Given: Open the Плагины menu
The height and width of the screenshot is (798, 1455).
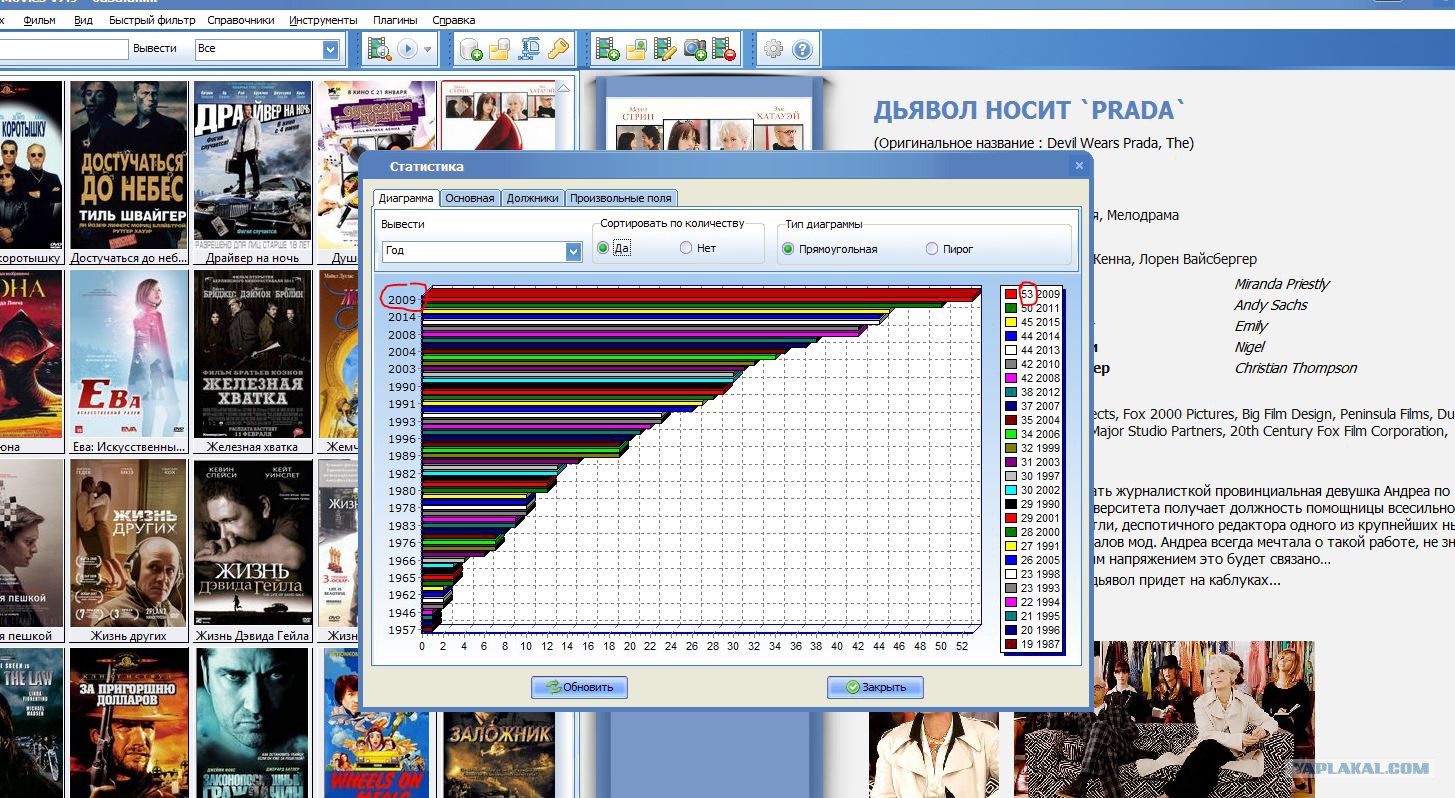Looking at the screenshot, I should pyautogui.click(x=396, y=20).
